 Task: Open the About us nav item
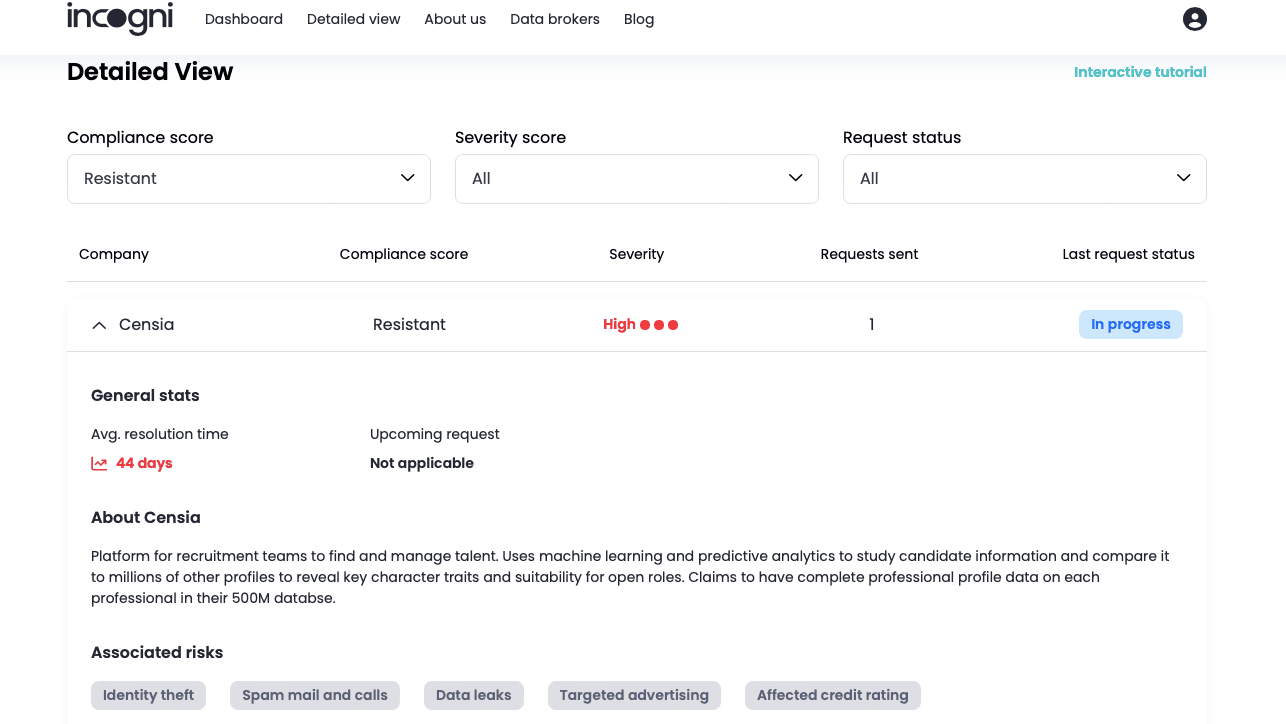click(455, 19)
